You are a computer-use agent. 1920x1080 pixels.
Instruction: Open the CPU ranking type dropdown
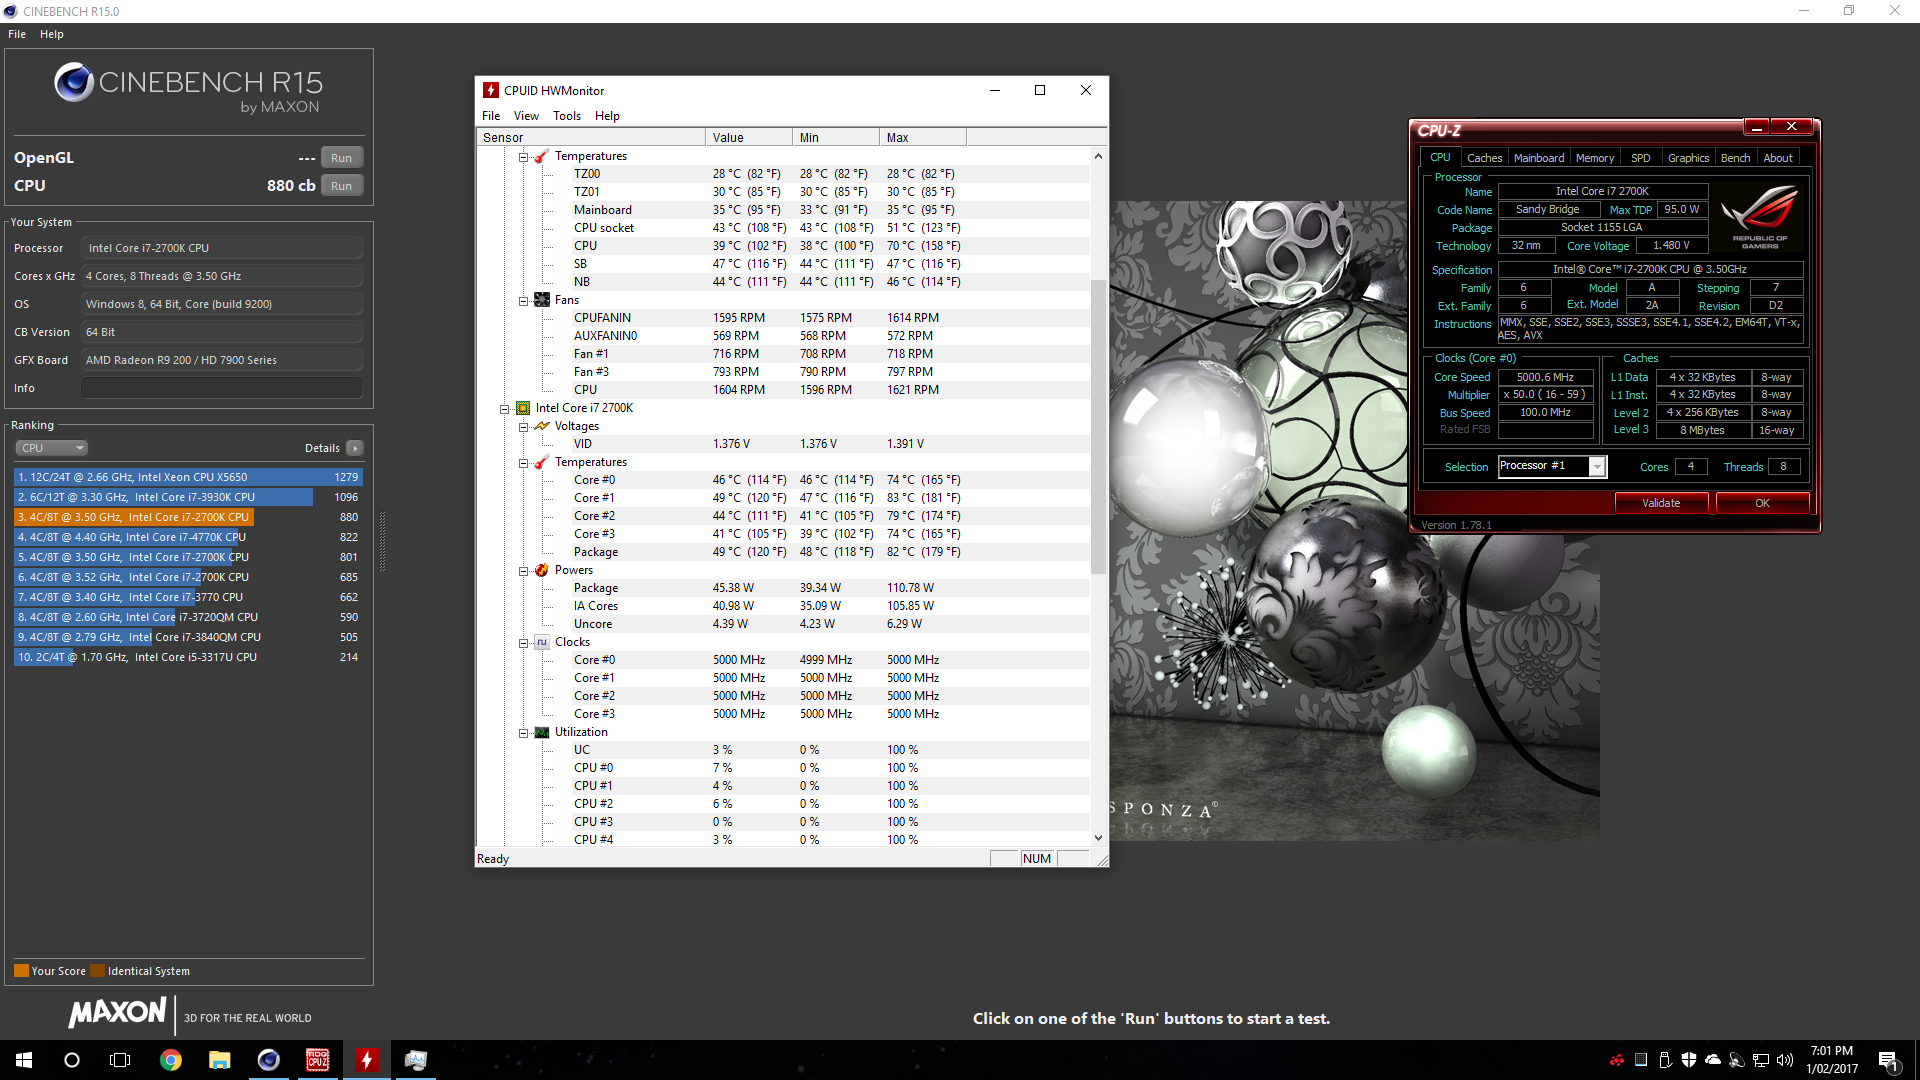tap(52, 448)
